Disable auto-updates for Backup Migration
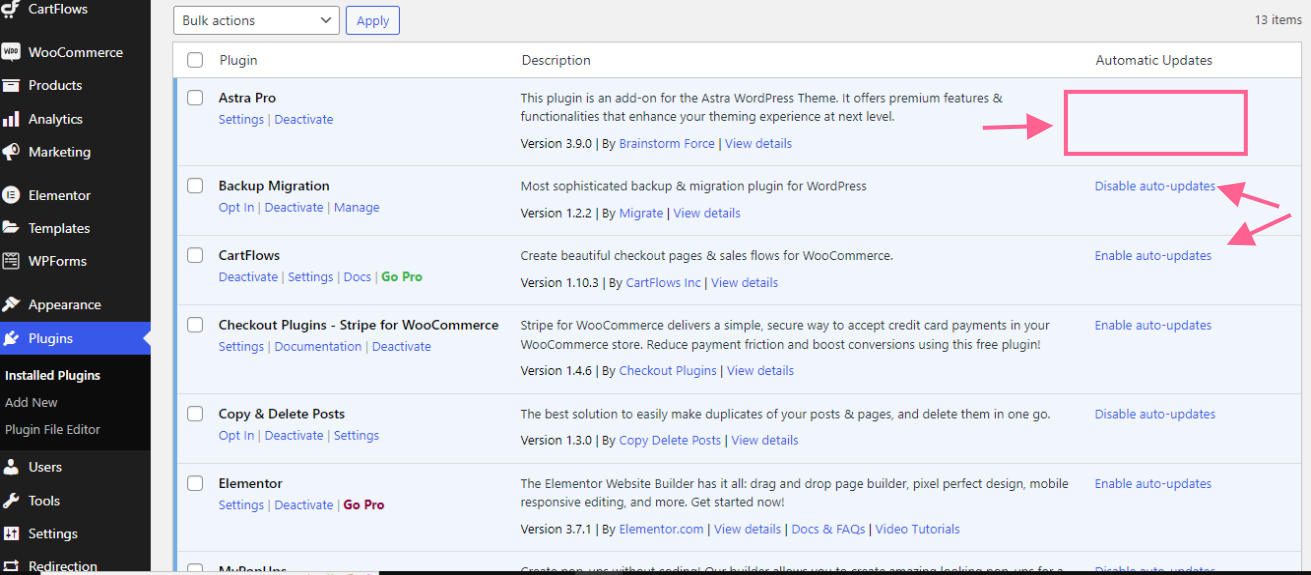1311x575 pixels. pos(1154,186)
